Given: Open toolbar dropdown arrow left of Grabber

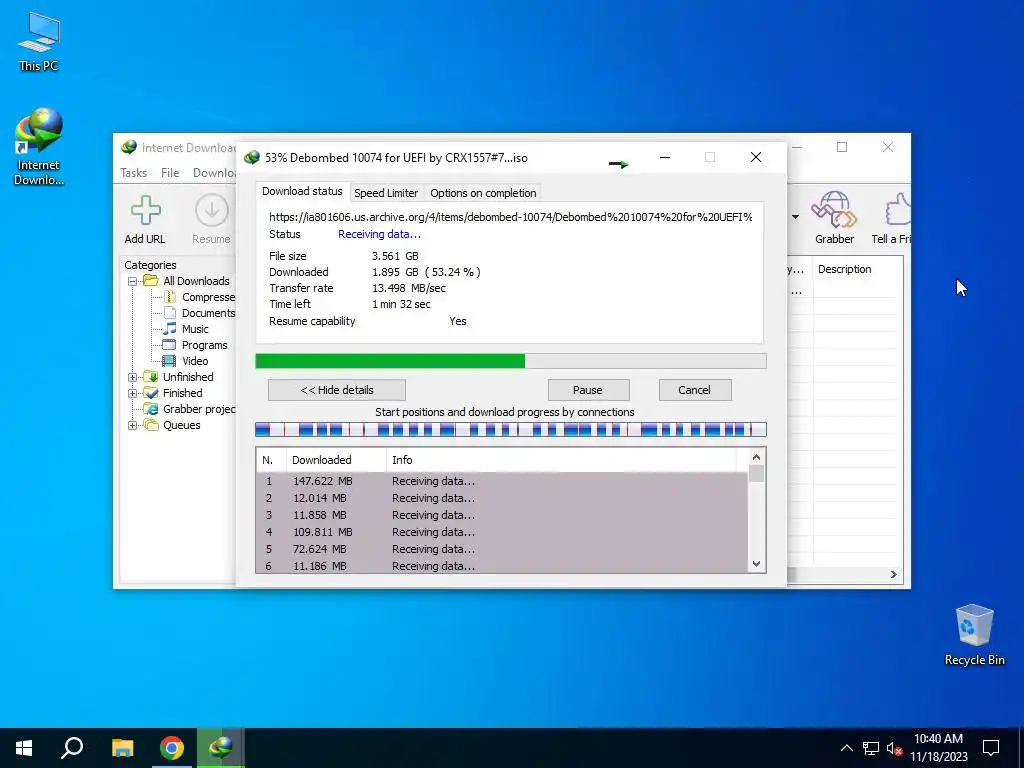Looking at the screenshot, I should tap(795, 217).
